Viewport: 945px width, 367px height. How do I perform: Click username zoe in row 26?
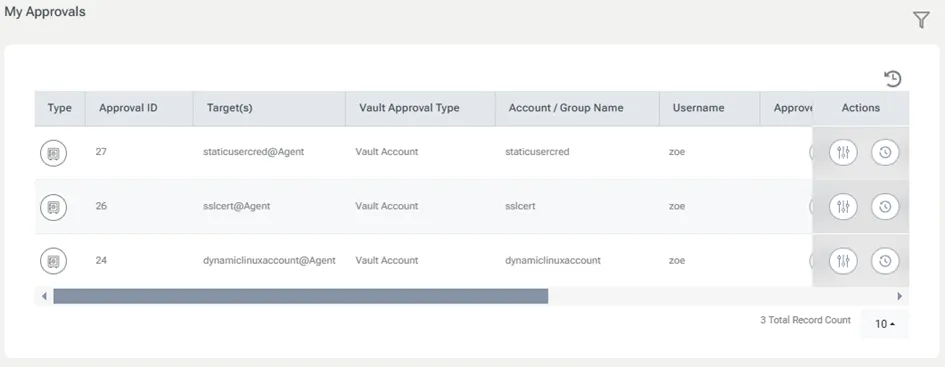click(677, 206)
